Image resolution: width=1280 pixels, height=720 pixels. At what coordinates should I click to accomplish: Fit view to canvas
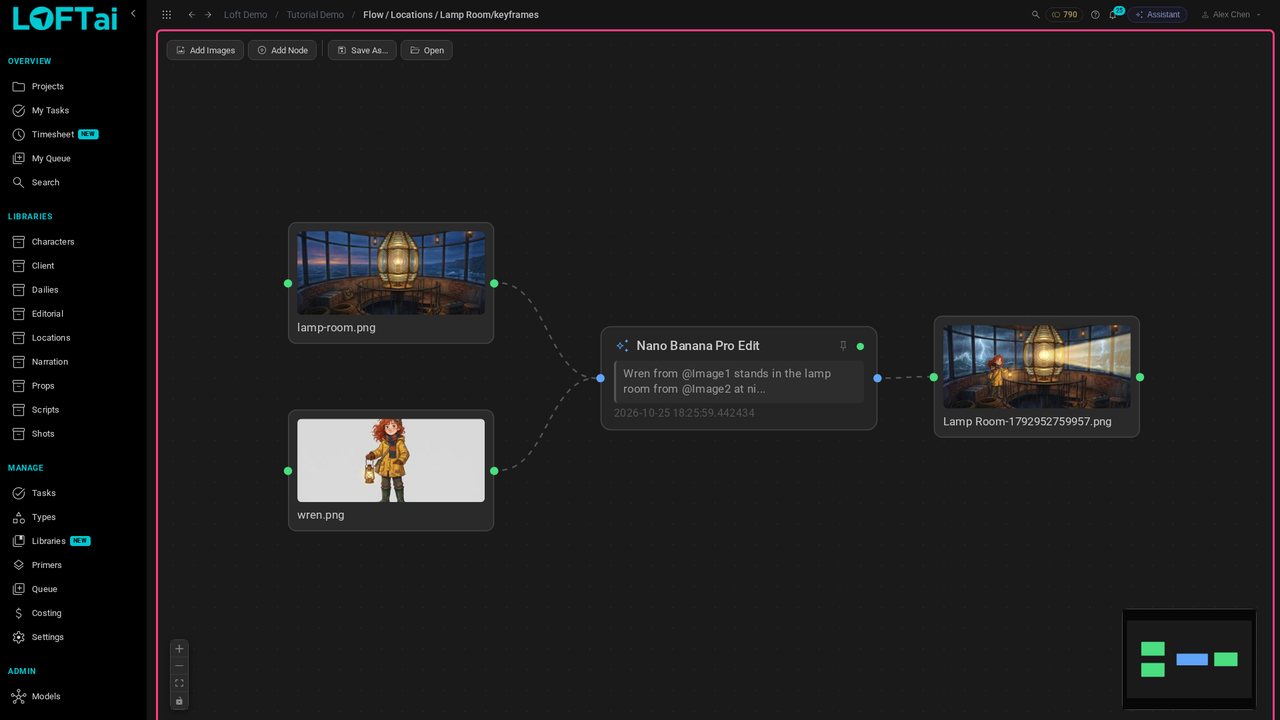(x=179, y=684)
